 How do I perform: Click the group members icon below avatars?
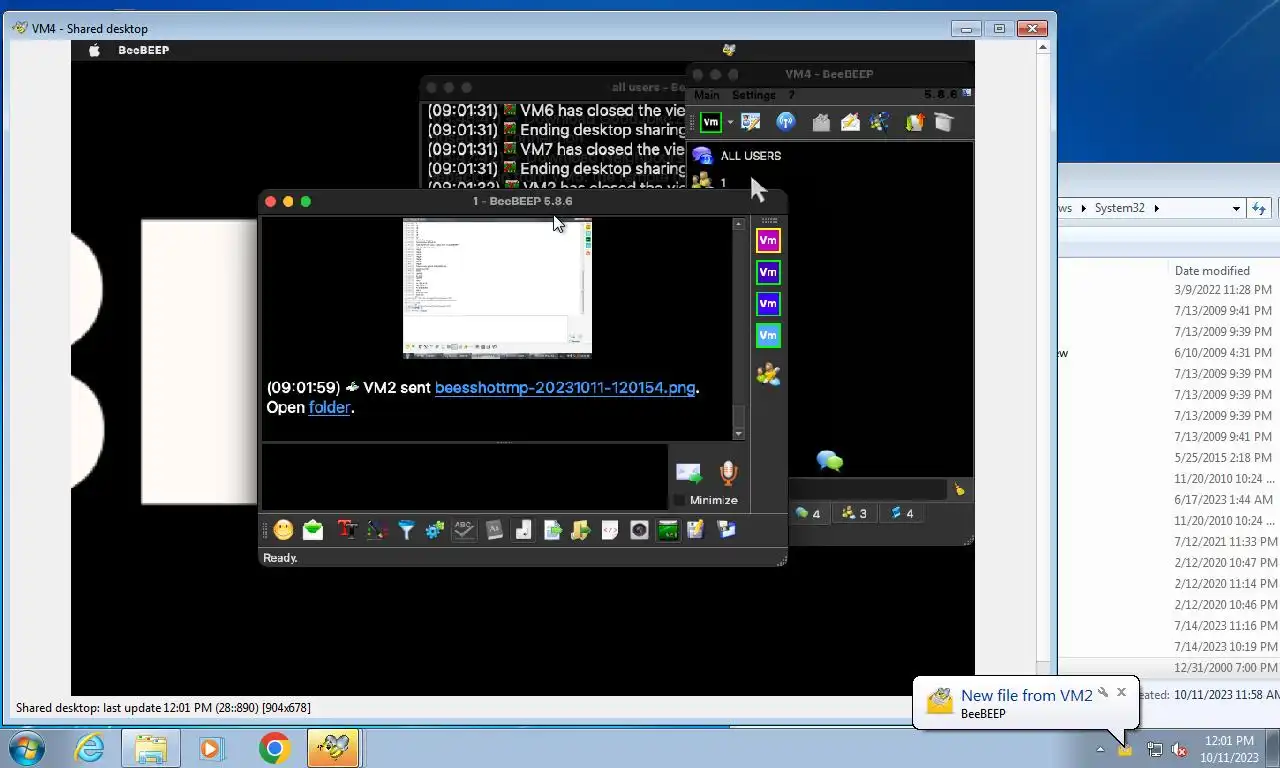point(768,375)
